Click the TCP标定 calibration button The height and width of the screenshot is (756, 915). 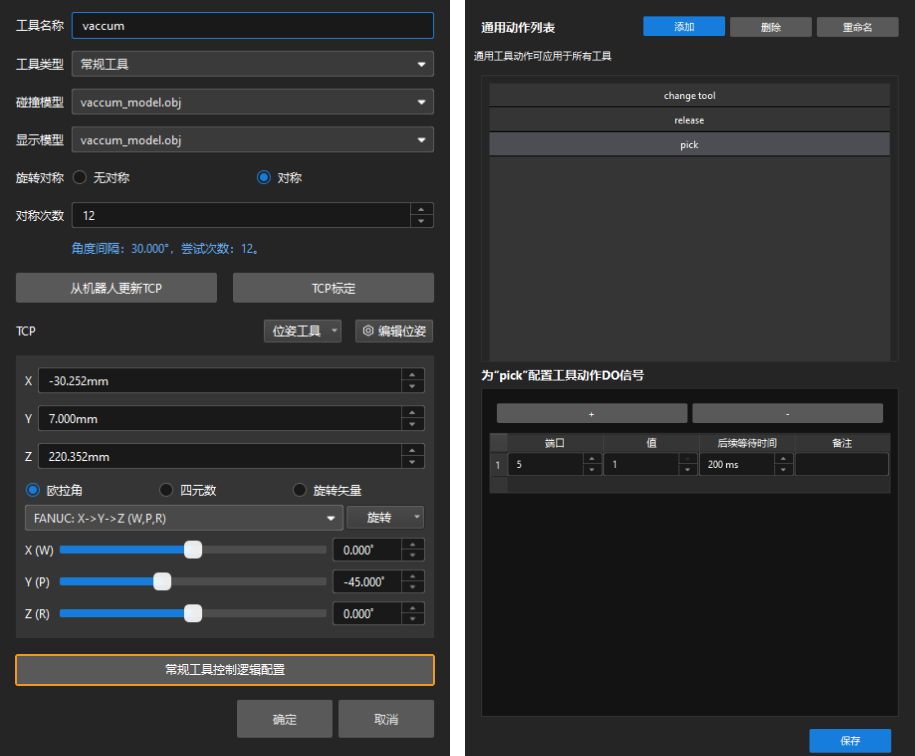click(334, 287)
